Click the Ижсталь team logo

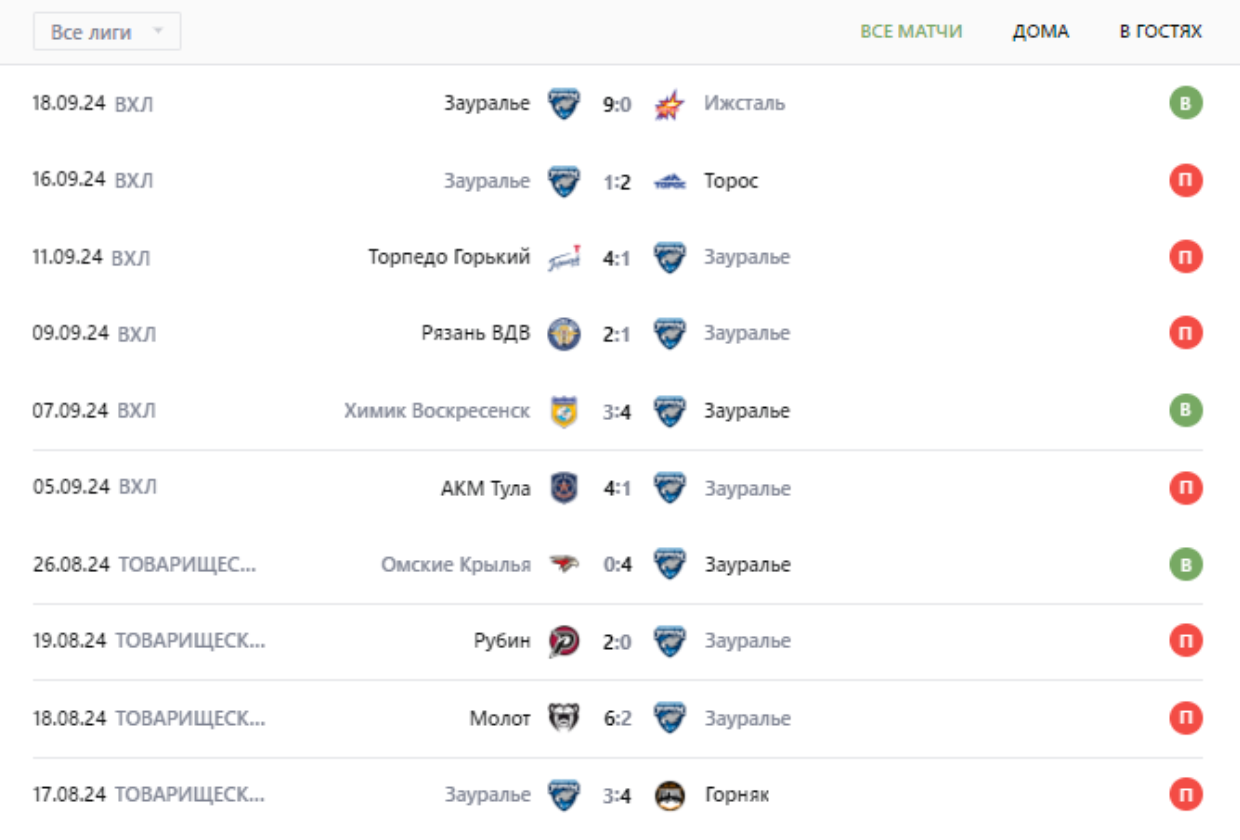(x=669, y=104)
